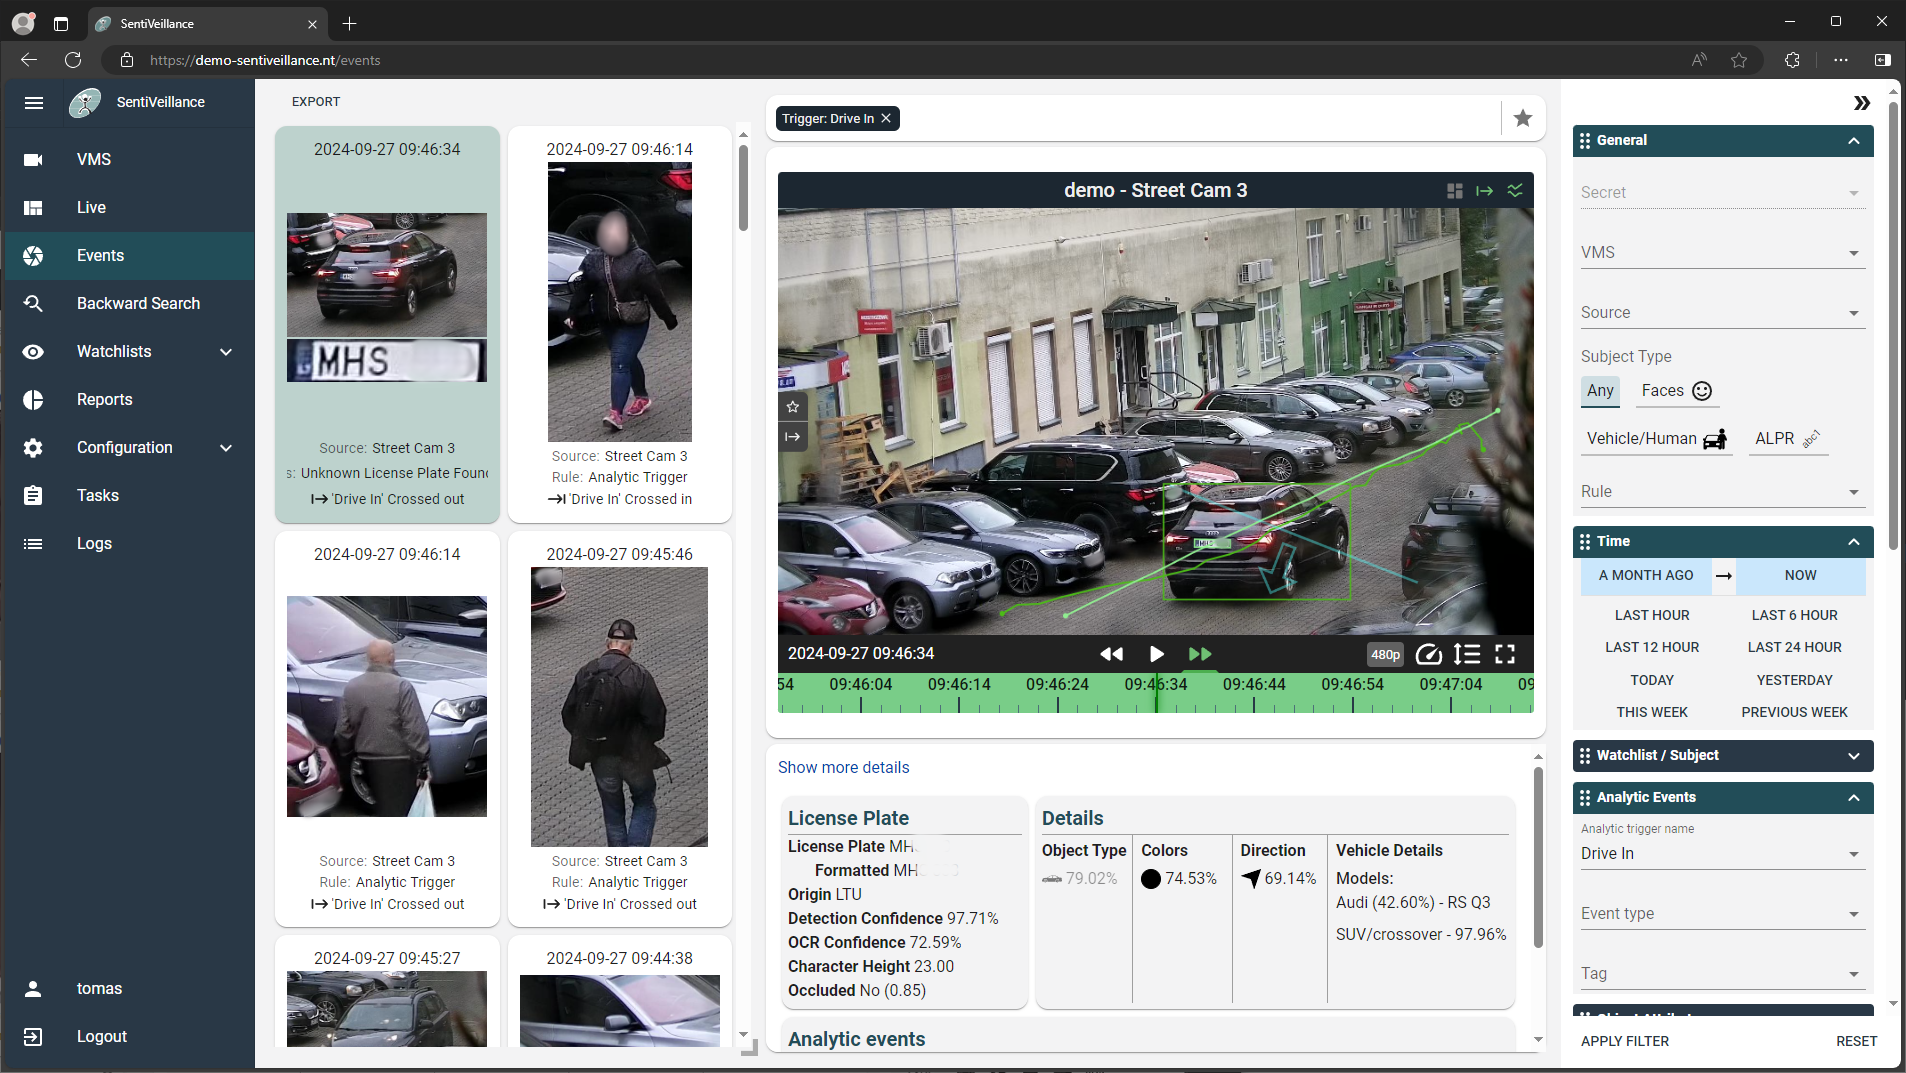Open the Tag dropdown
This screenshot has height=1073, width=1906.
[x=1722, y=974]
